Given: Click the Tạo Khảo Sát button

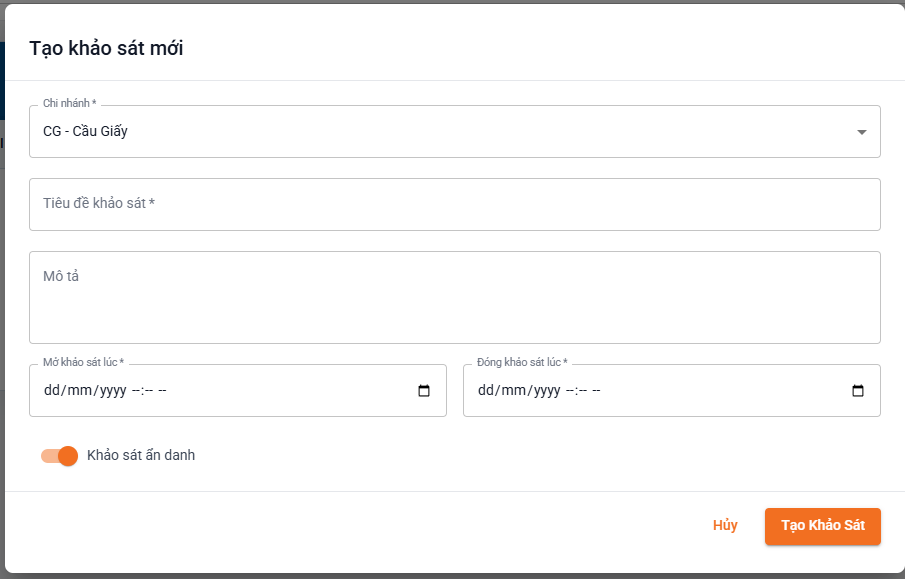Looking at the screenshot, I should click(822, 526).
